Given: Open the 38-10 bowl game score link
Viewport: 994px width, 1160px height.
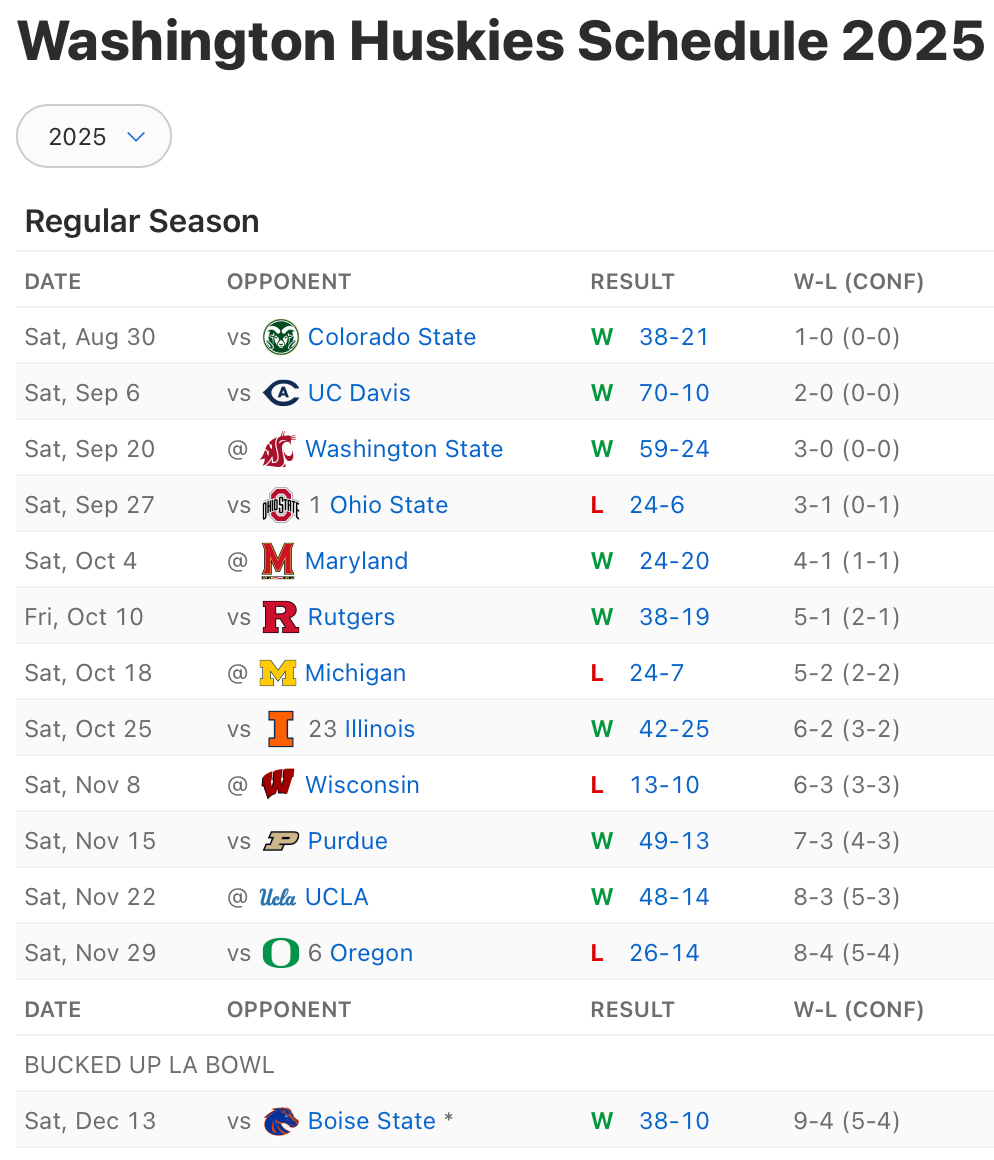Looking at the screenshot, I should (x=674, y=1121).
